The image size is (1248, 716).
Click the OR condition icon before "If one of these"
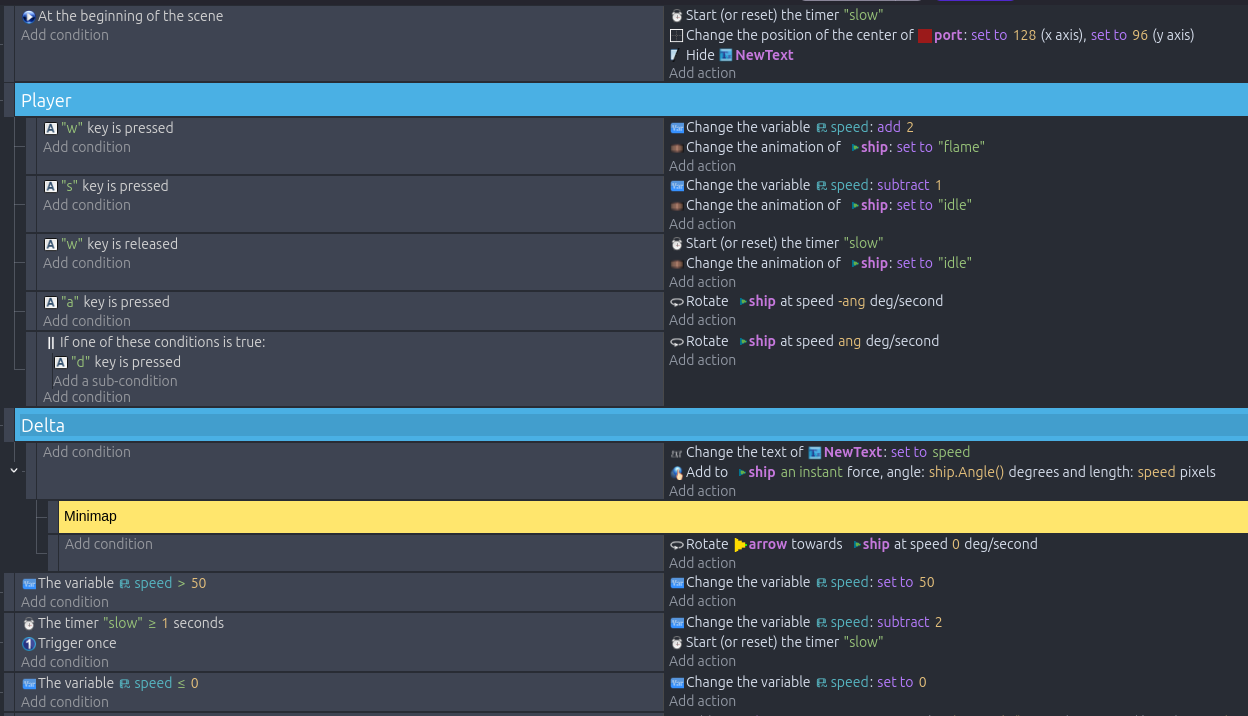coord(51,343)
